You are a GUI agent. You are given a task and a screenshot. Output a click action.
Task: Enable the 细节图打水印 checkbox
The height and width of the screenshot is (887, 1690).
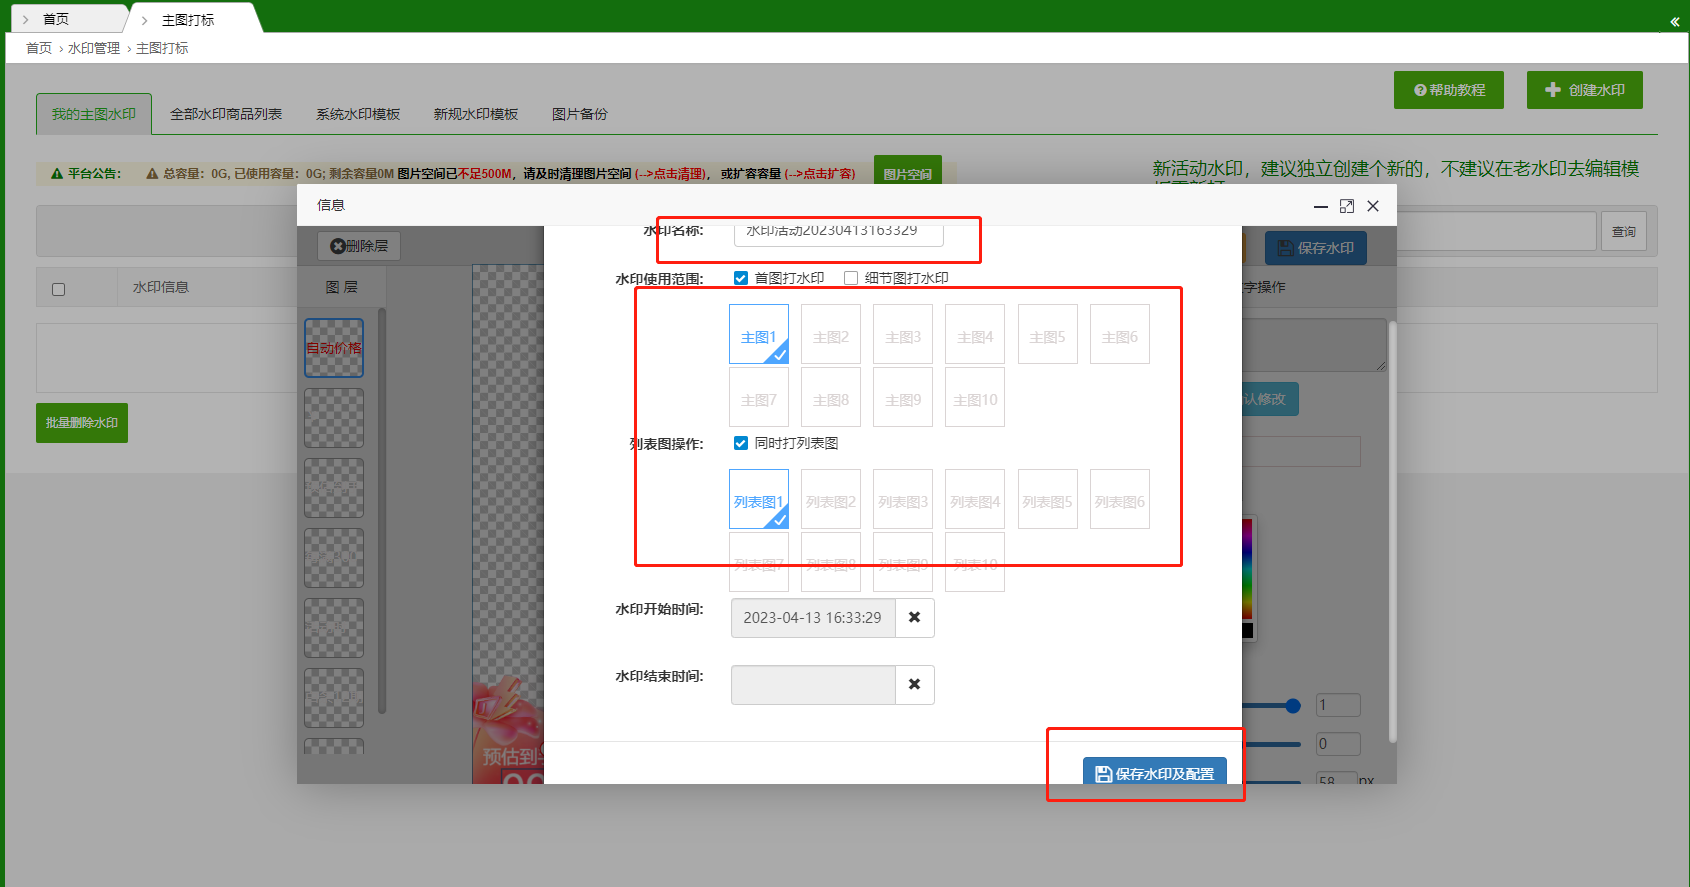[x=851, y=278]
